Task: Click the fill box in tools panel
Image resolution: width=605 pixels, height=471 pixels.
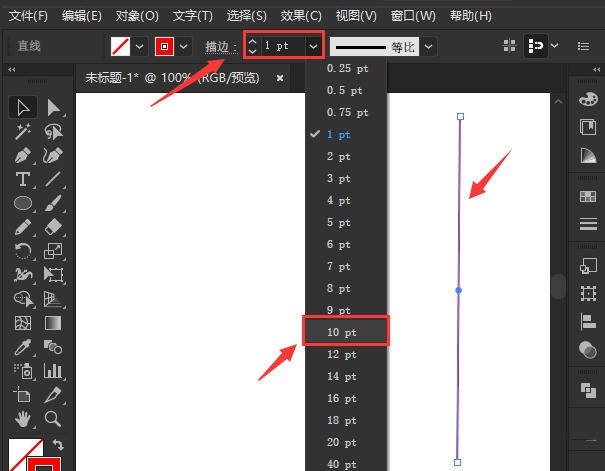Action: tap(24, 454)
